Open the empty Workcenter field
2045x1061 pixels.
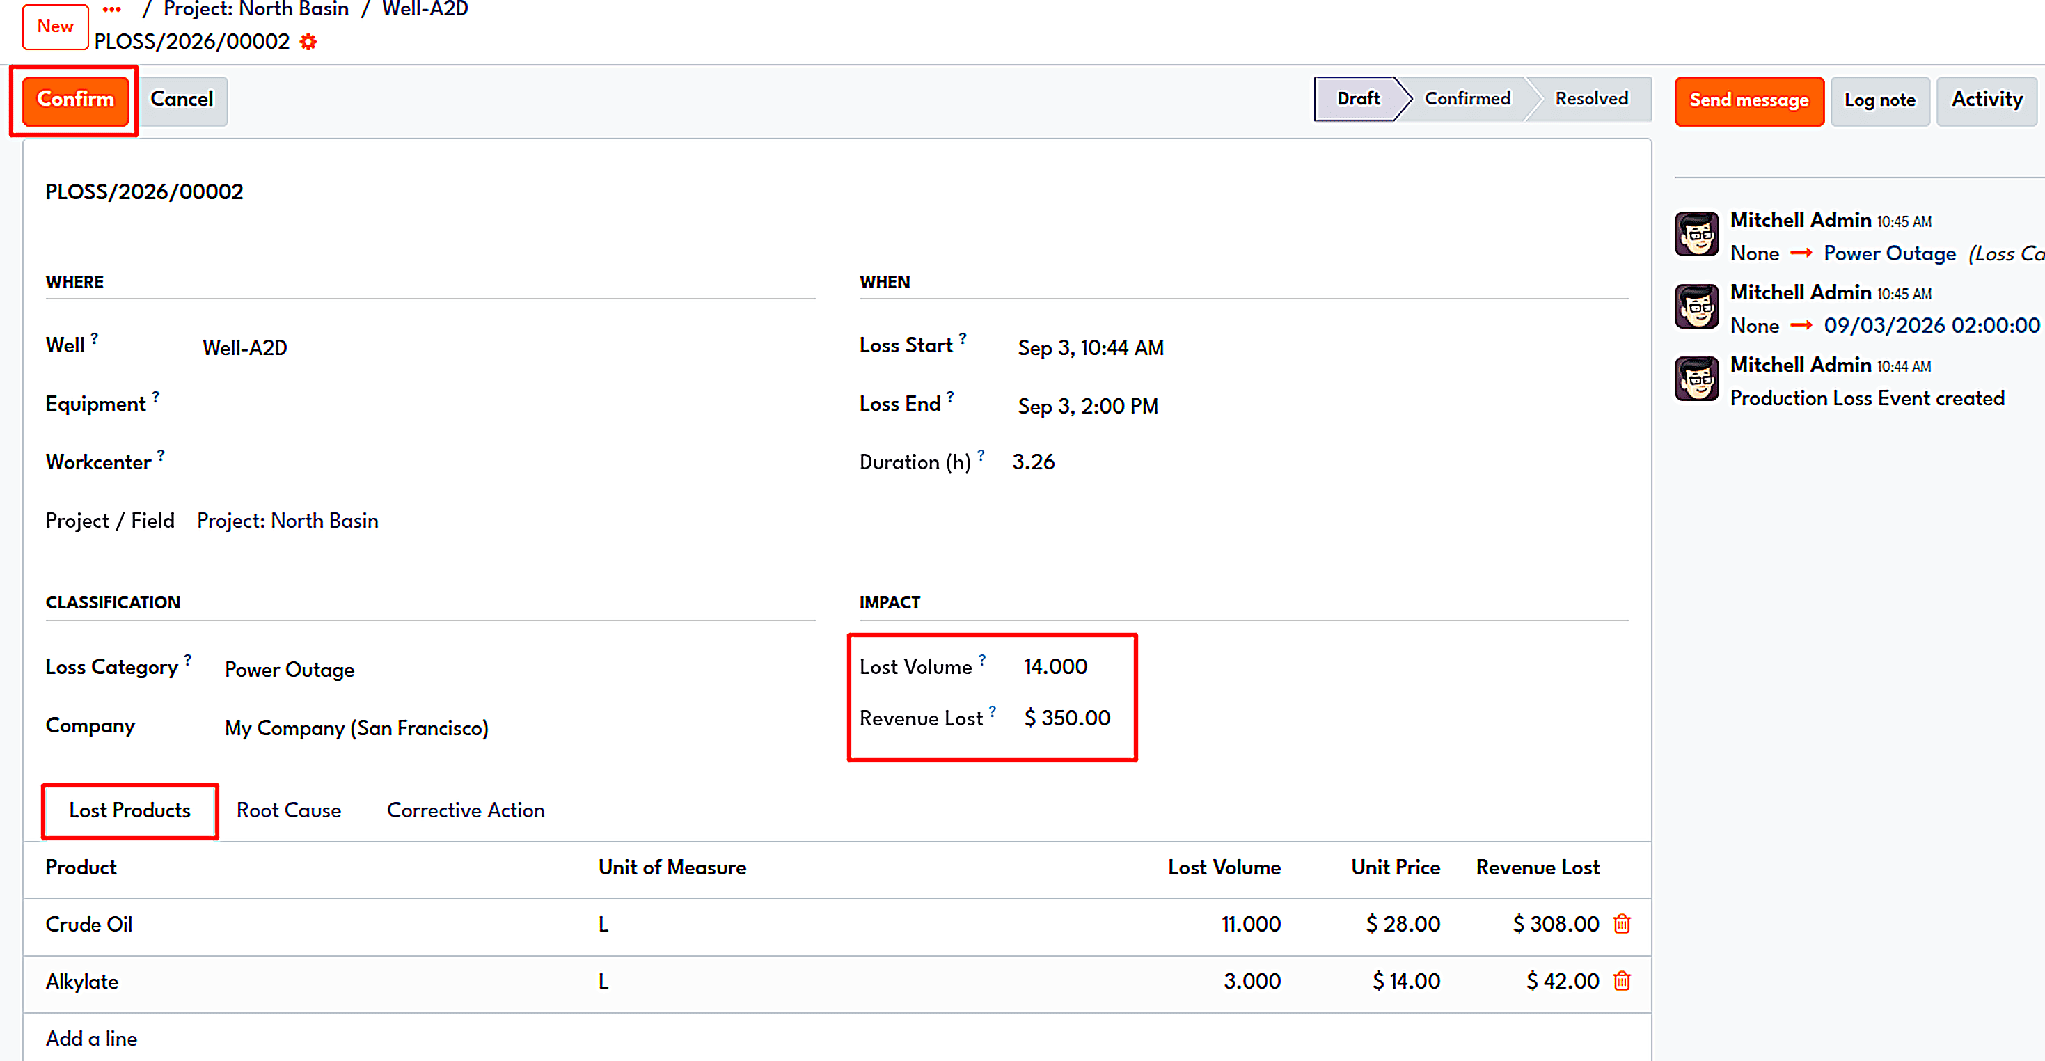(x=508, y=462)
